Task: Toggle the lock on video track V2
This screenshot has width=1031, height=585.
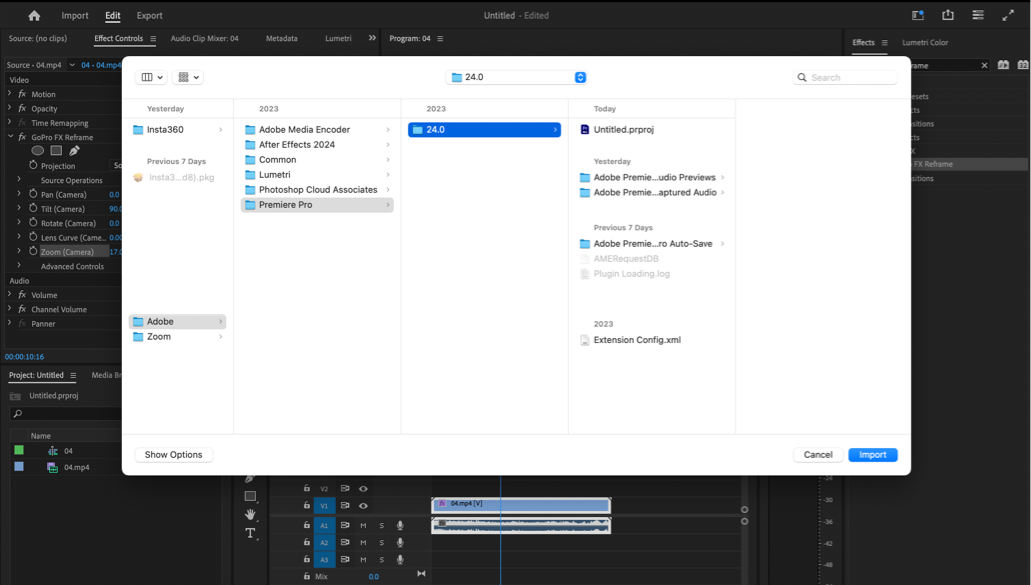Action: [307, 489]
